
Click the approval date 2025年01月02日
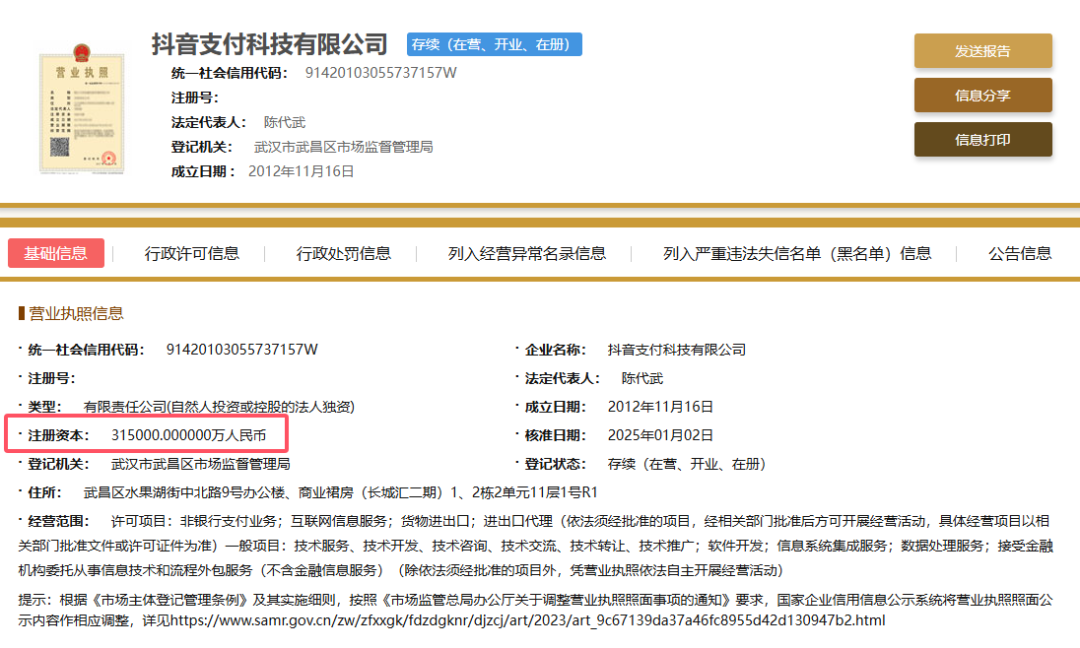(660, 435)
